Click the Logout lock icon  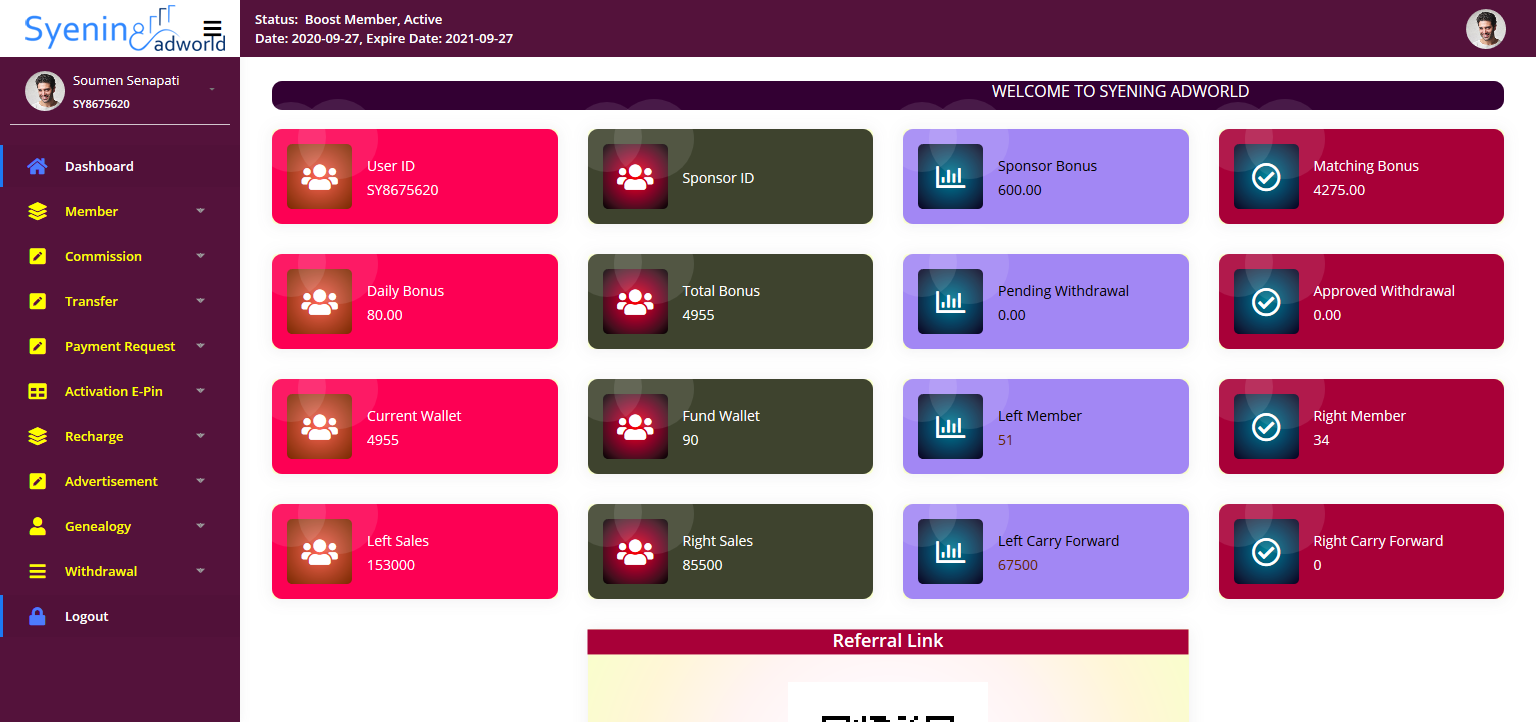[x=38, y=616]
